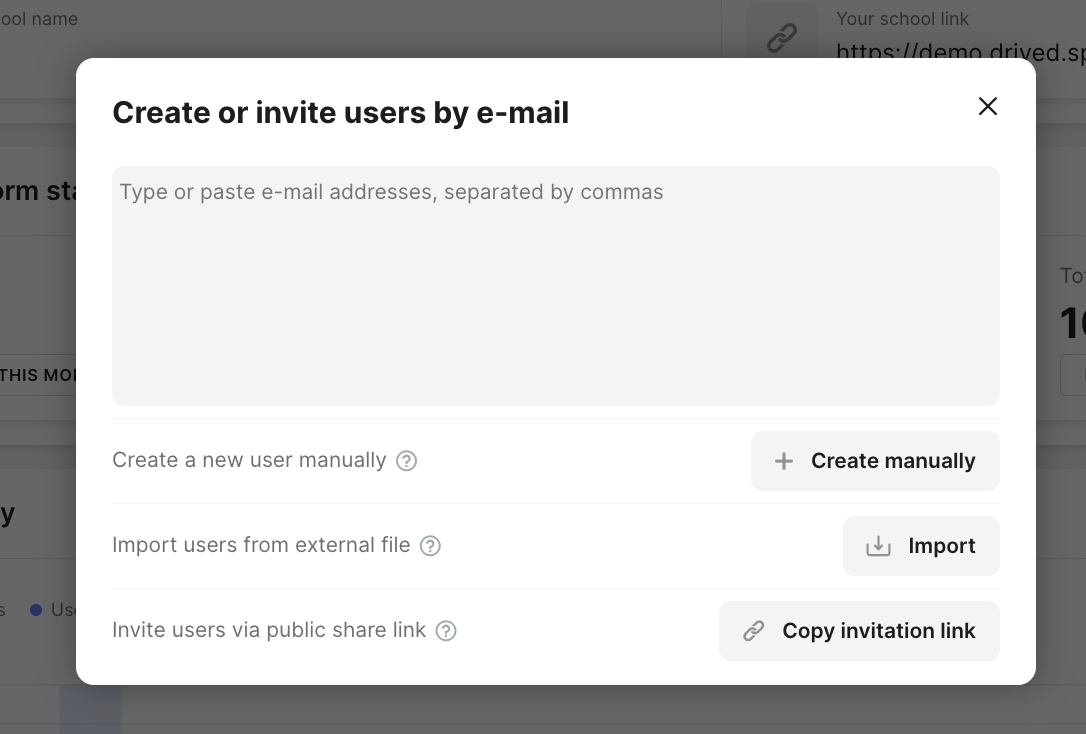
Task: Click help icon beside Create a new user manually
Action: click(406, 461)
